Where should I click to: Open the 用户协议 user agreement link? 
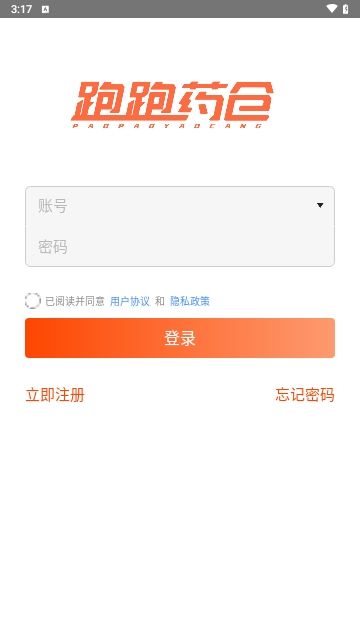(x=130, y=301)
